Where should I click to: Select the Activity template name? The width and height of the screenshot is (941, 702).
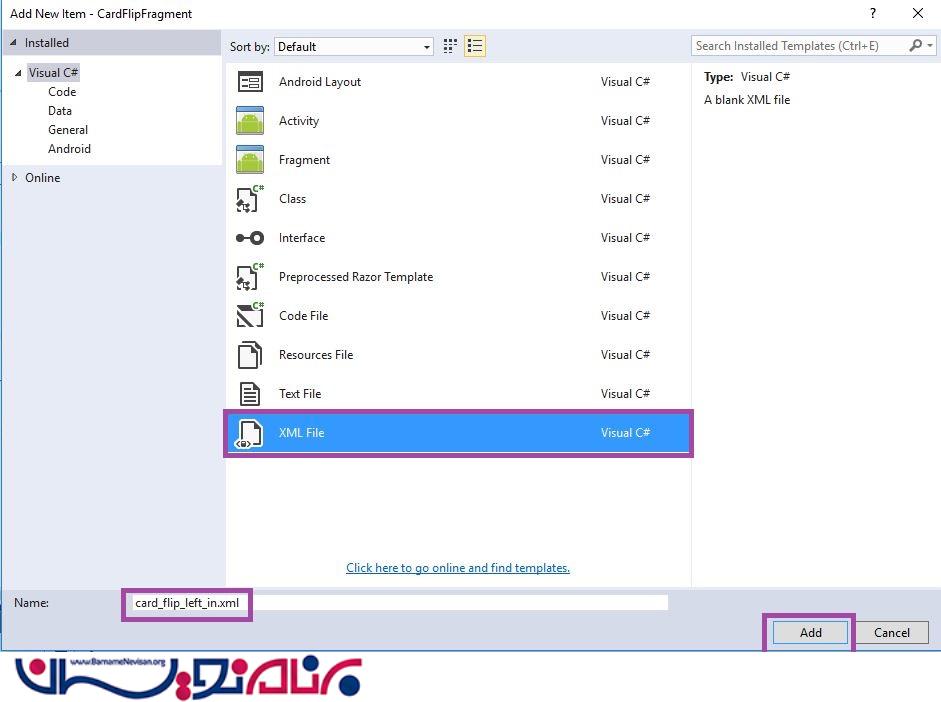tap(299, 121)
